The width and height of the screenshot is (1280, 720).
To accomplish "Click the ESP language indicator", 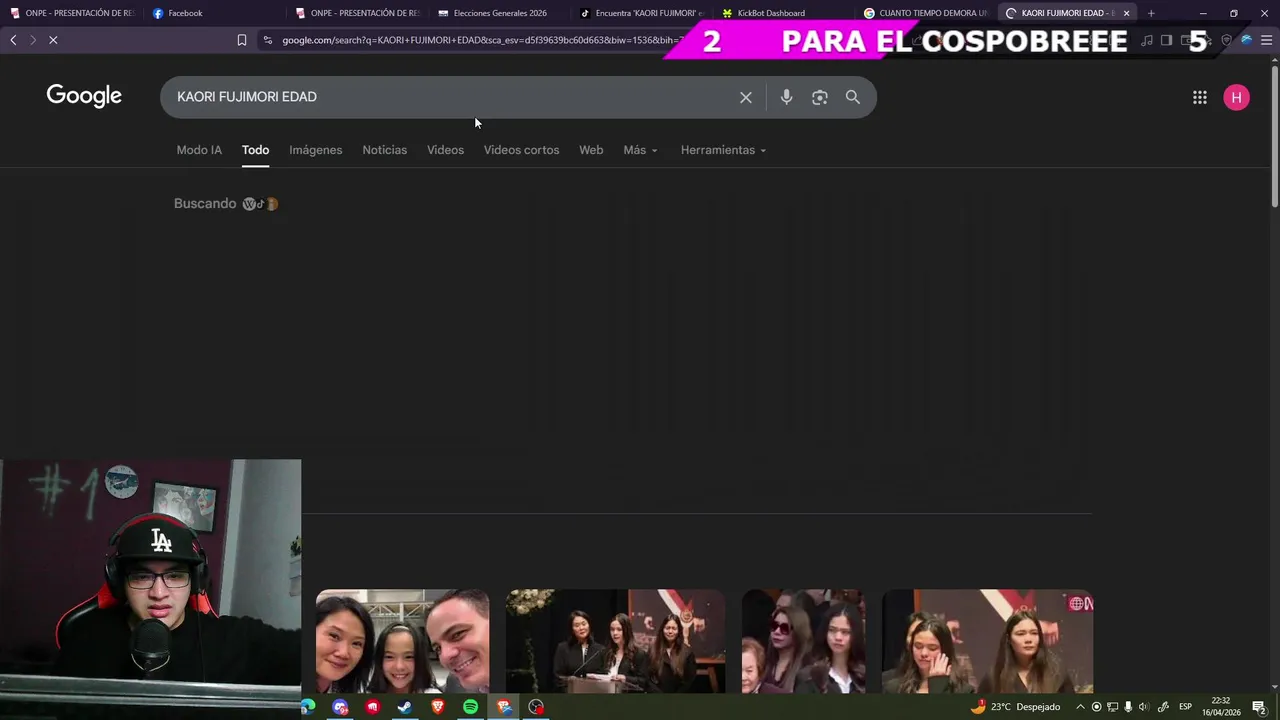I will (x=1185, y=707).
